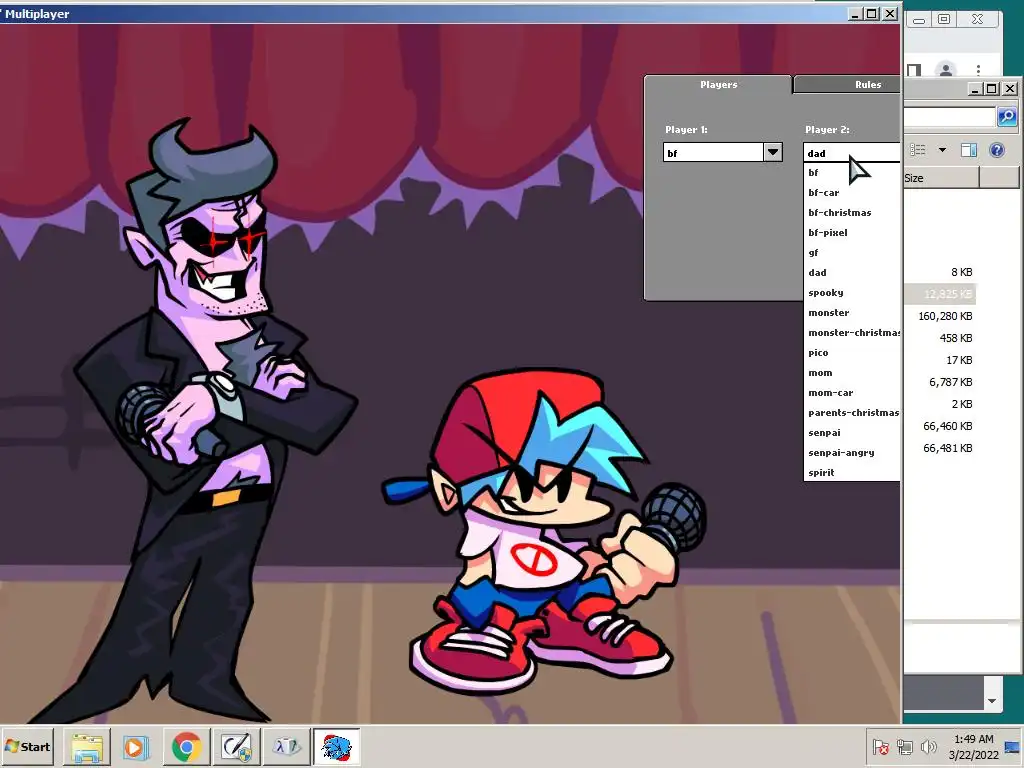Open the Chrome profile avatar icon
Image resolution: width=1024 pixels, height=768 pixels.
[x=945, y=69]
